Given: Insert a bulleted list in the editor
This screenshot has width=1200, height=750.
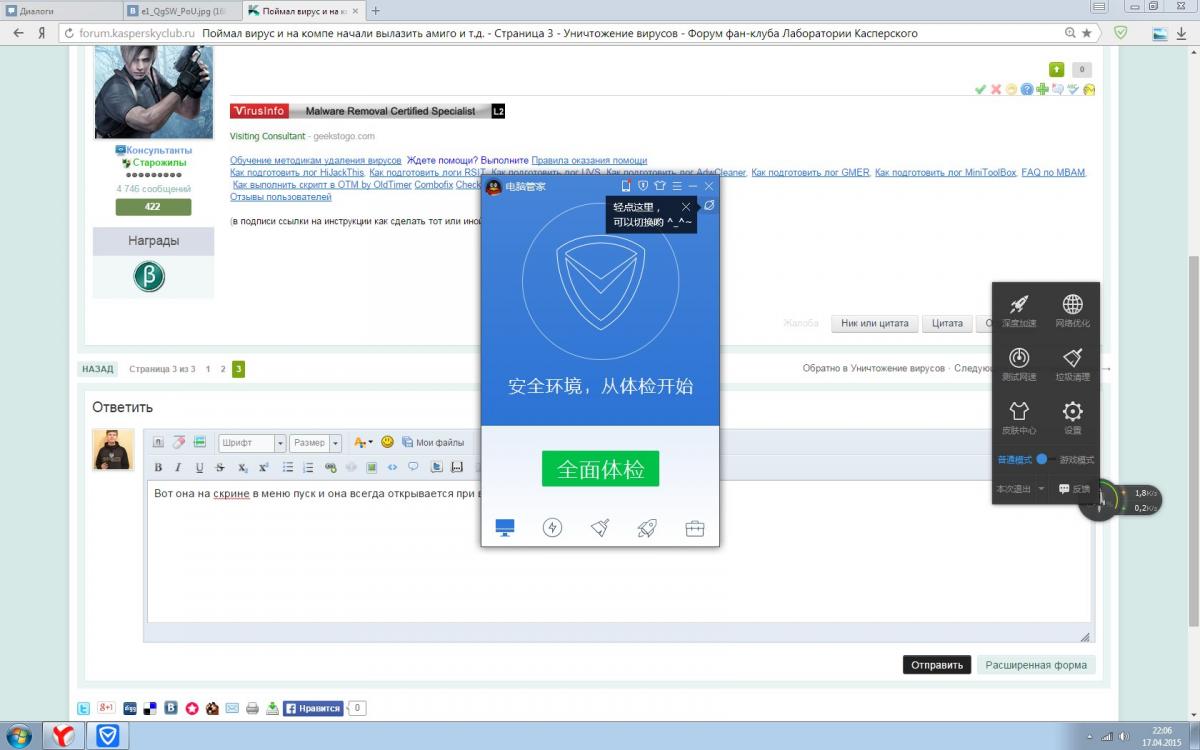Looking at the screenshot, I should point(288,467).
